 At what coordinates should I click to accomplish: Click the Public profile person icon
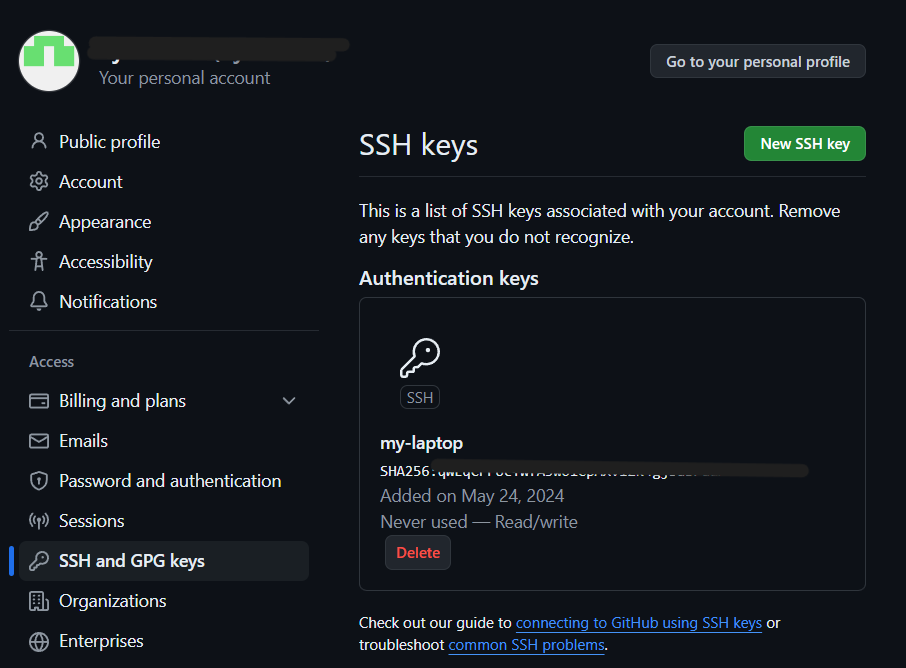pyautogui.click(x=38, y=141)
